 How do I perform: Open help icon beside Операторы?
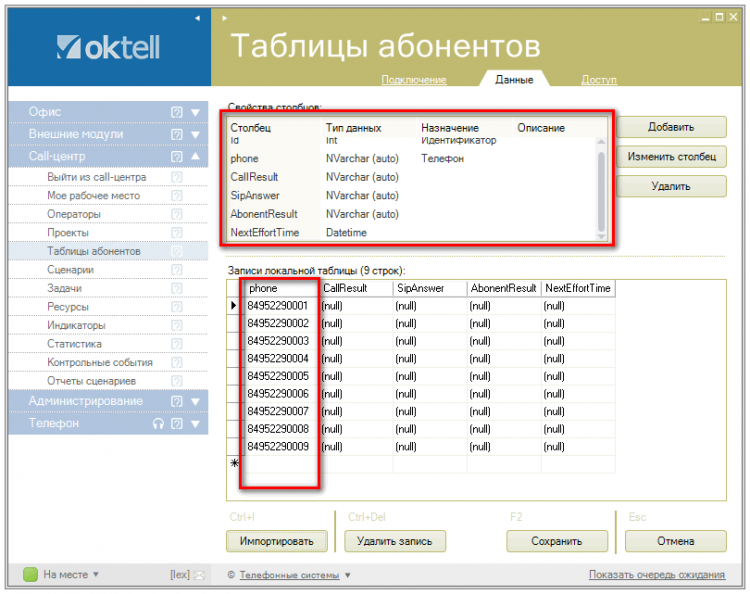pos(177,214)
